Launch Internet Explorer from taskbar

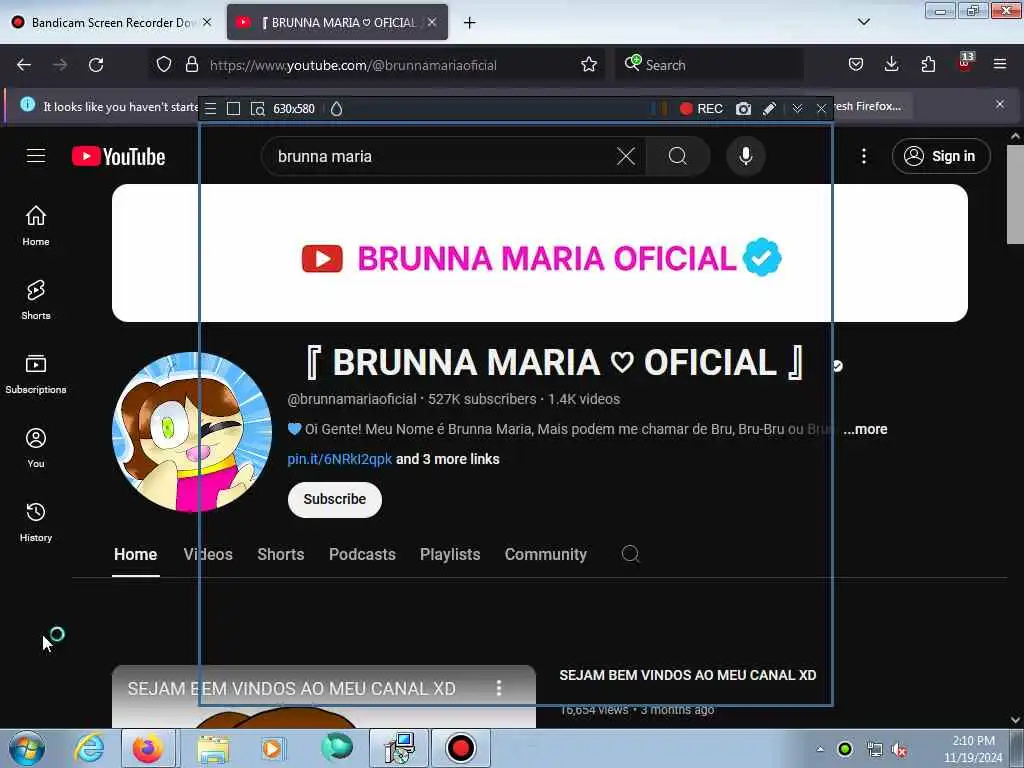click(x=89, y=748)
